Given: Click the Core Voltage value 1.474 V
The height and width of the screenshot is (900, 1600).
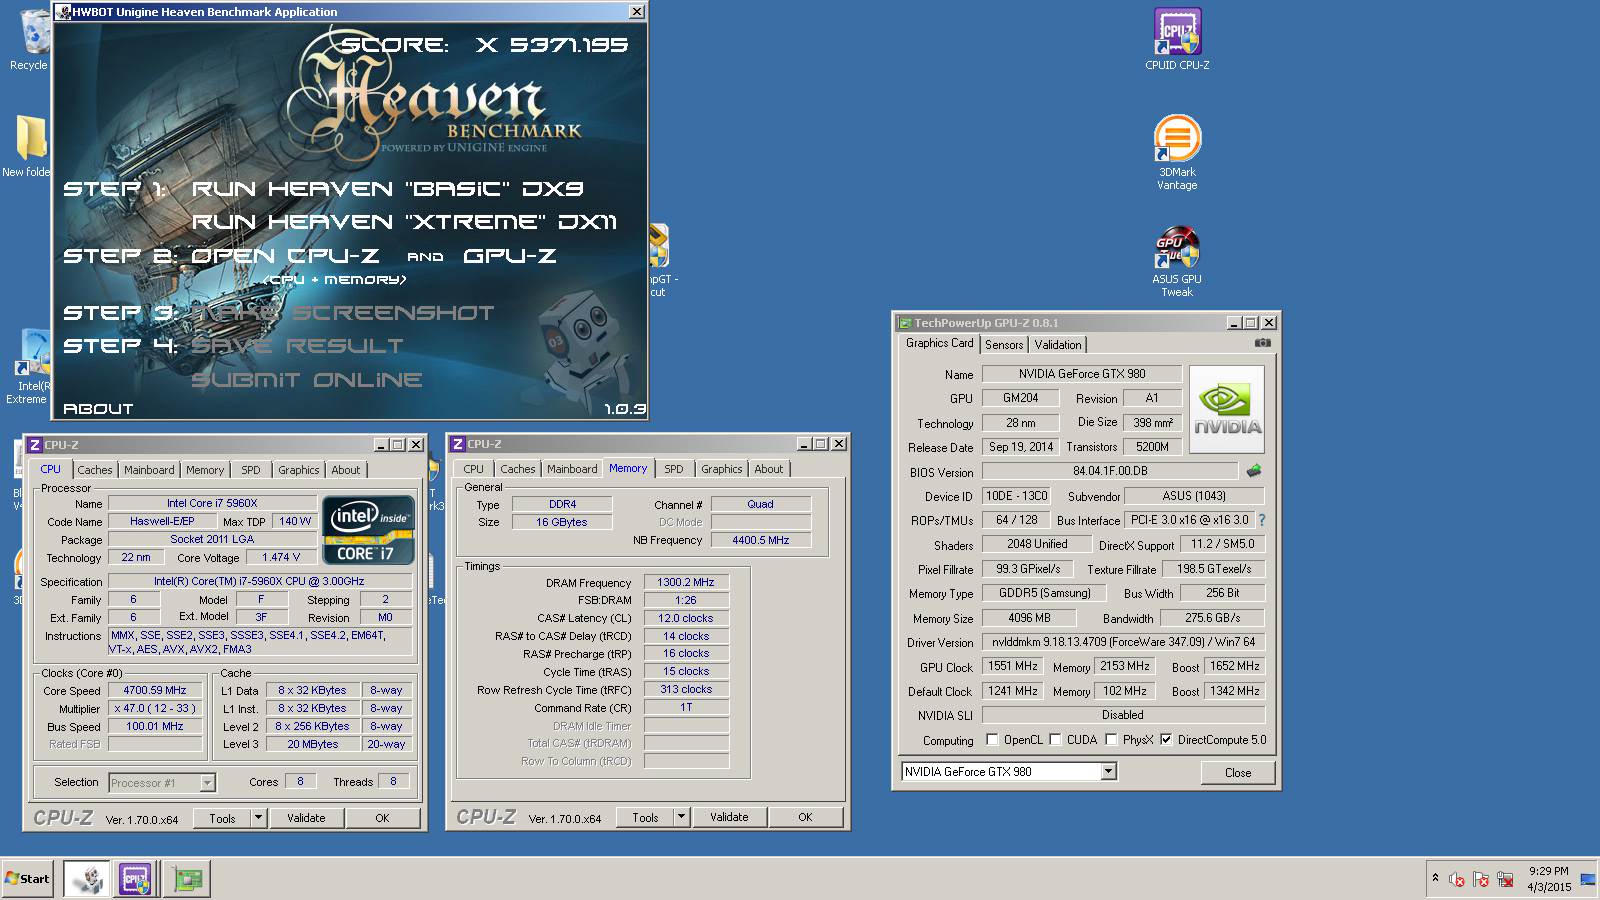Looking at the screenshot, I should coord(281,557).
